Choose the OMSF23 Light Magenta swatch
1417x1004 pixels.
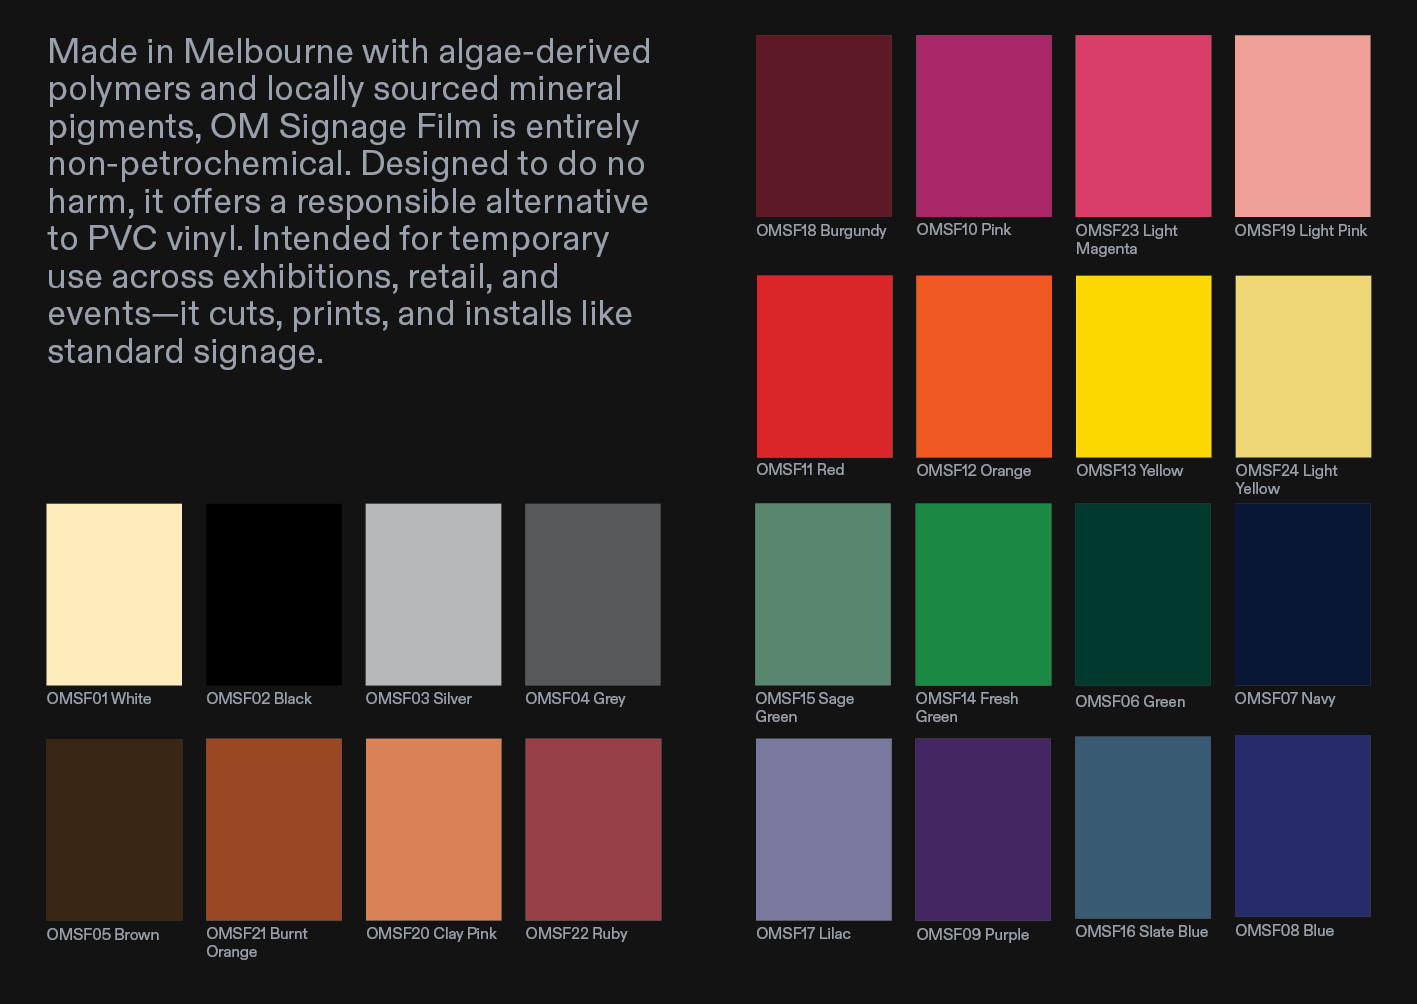tap(1143, 126)
